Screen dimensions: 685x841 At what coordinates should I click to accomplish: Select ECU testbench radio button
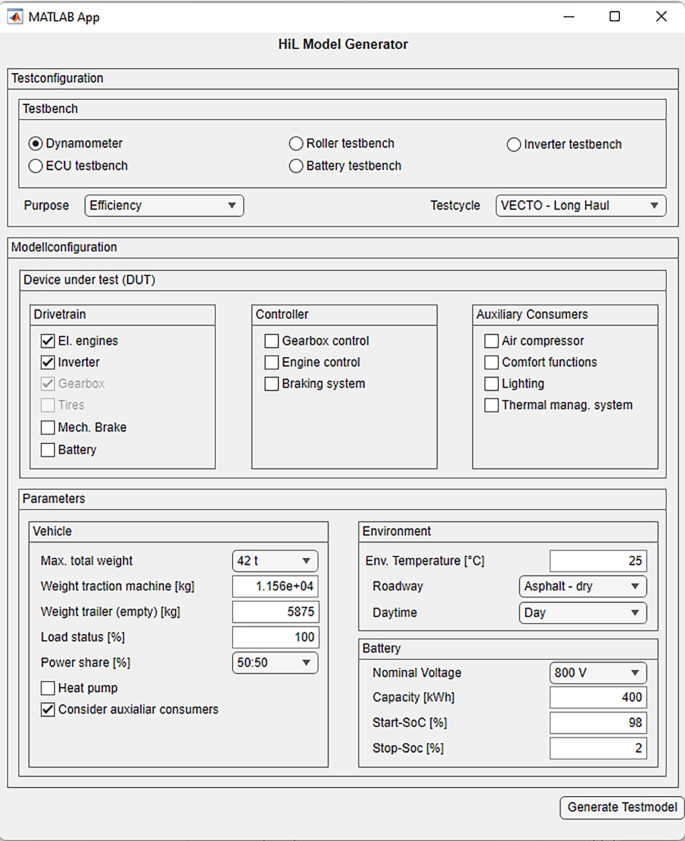tap(36, 166)
